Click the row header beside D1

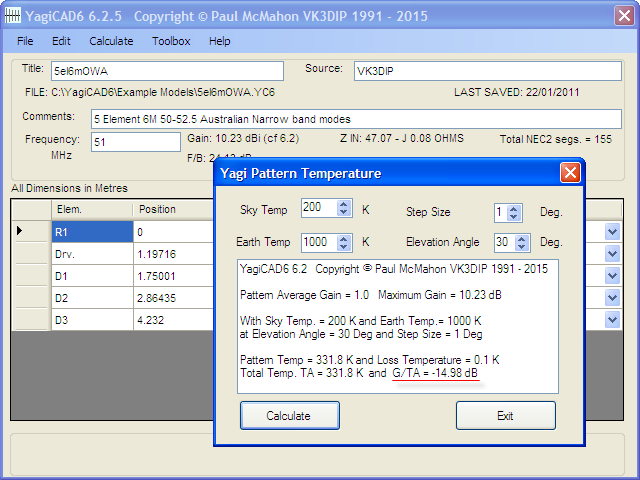tap(32, 276)
